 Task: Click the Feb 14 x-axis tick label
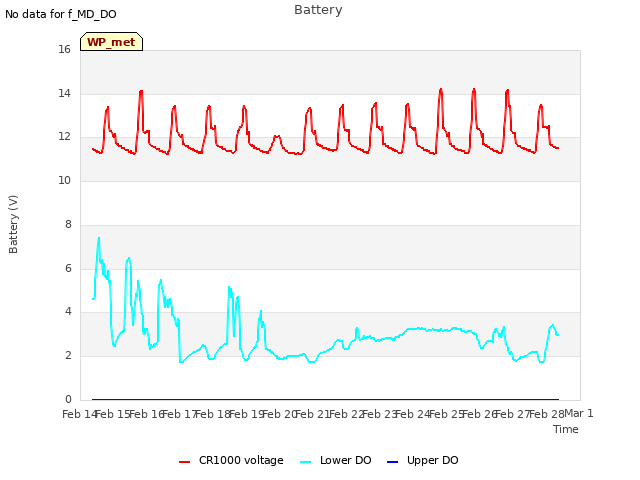point(80,414)
